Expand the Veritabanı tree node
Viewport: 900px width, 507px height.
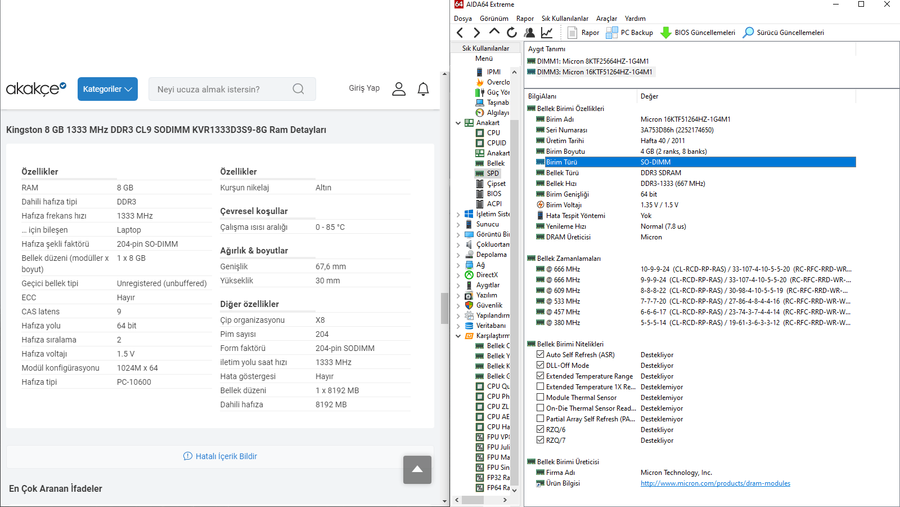click(x=458, y=326)
